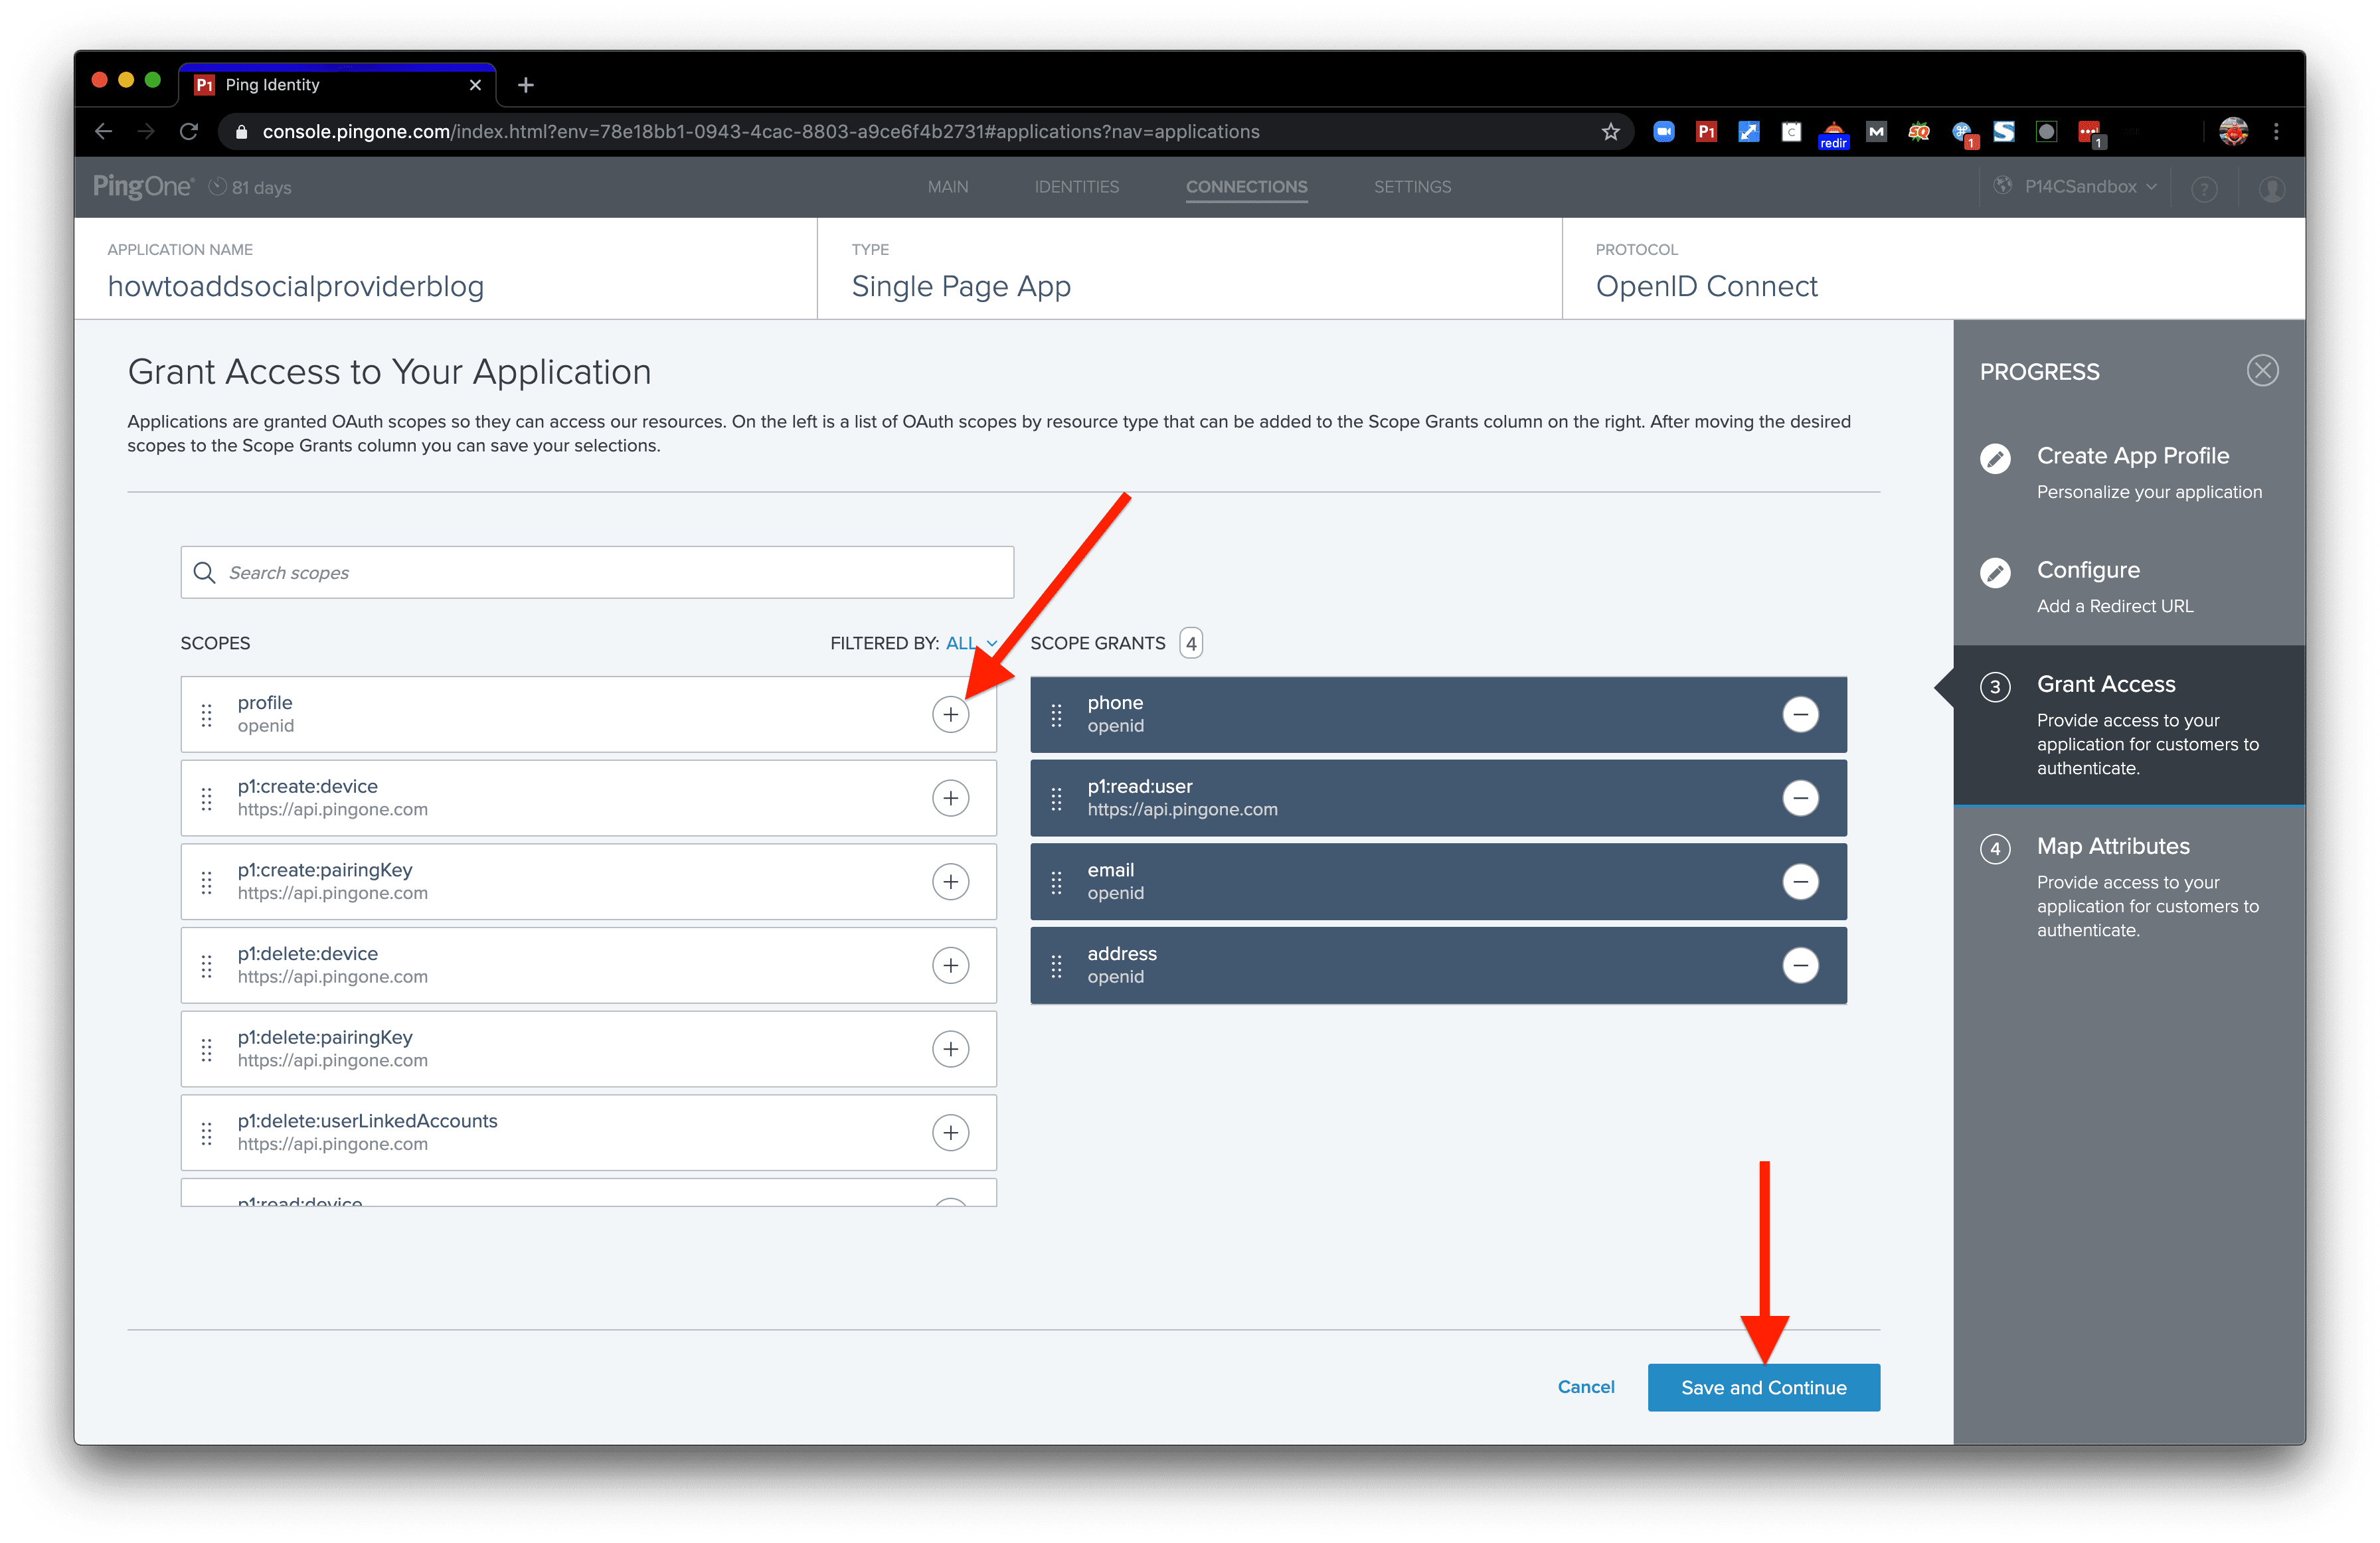The height and width of the screenshot is (1543, 2380).
Task: Switch to the IDENTITIES nav tab
Action: coord(1076,187)
